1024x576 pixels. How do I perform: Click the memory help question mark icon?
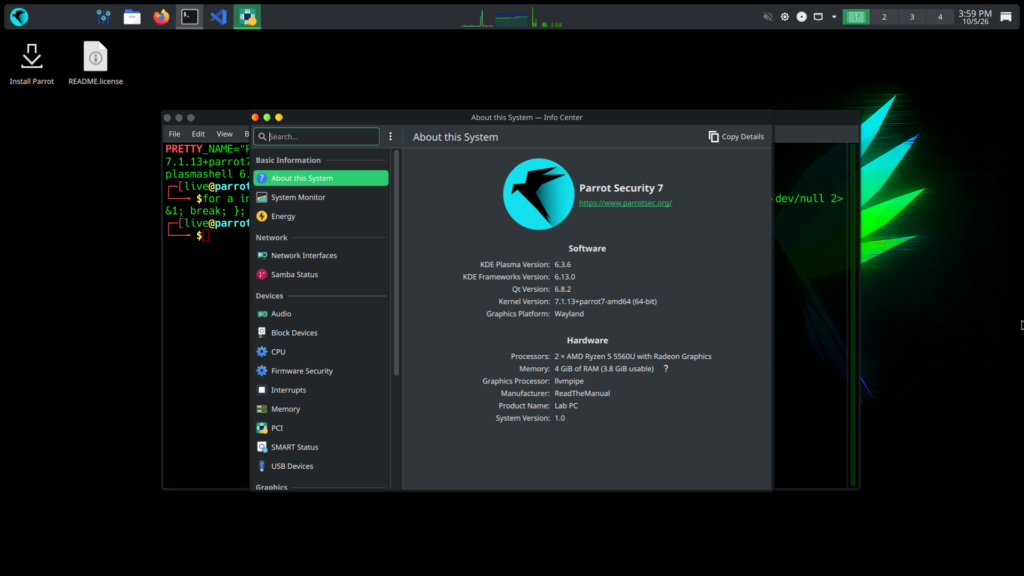pyautogui.click(x=665, y=368)
